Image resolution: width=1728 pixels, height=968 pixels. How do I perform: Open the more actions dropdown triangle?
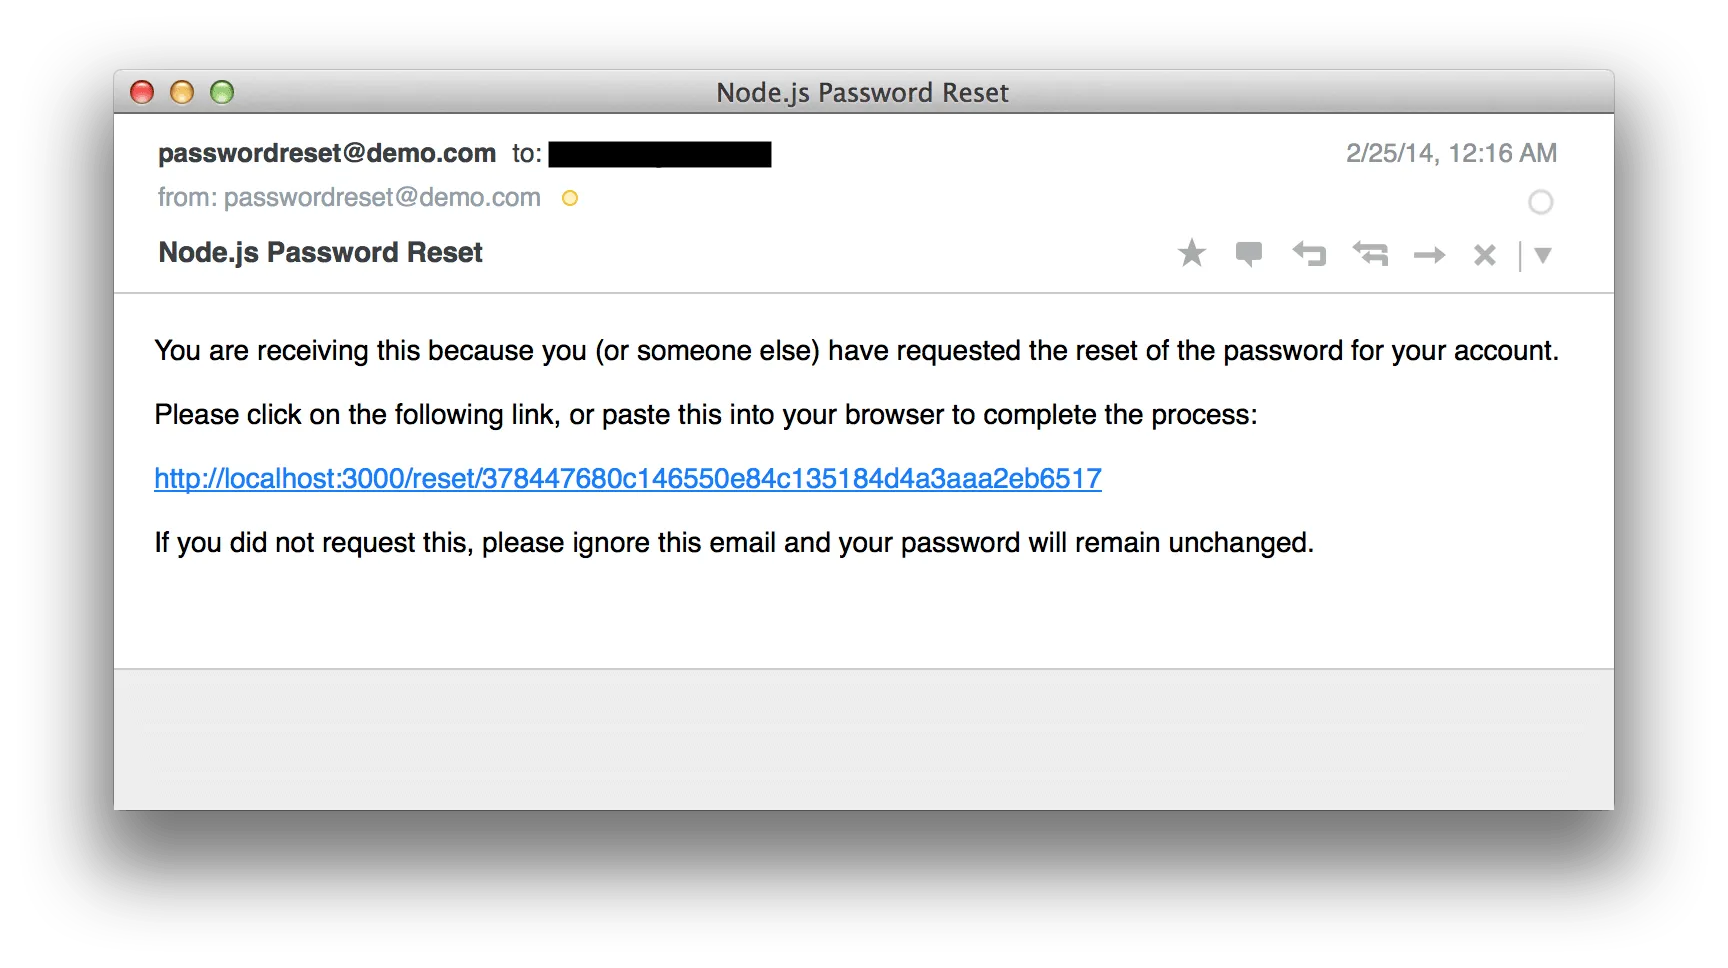1542,256
